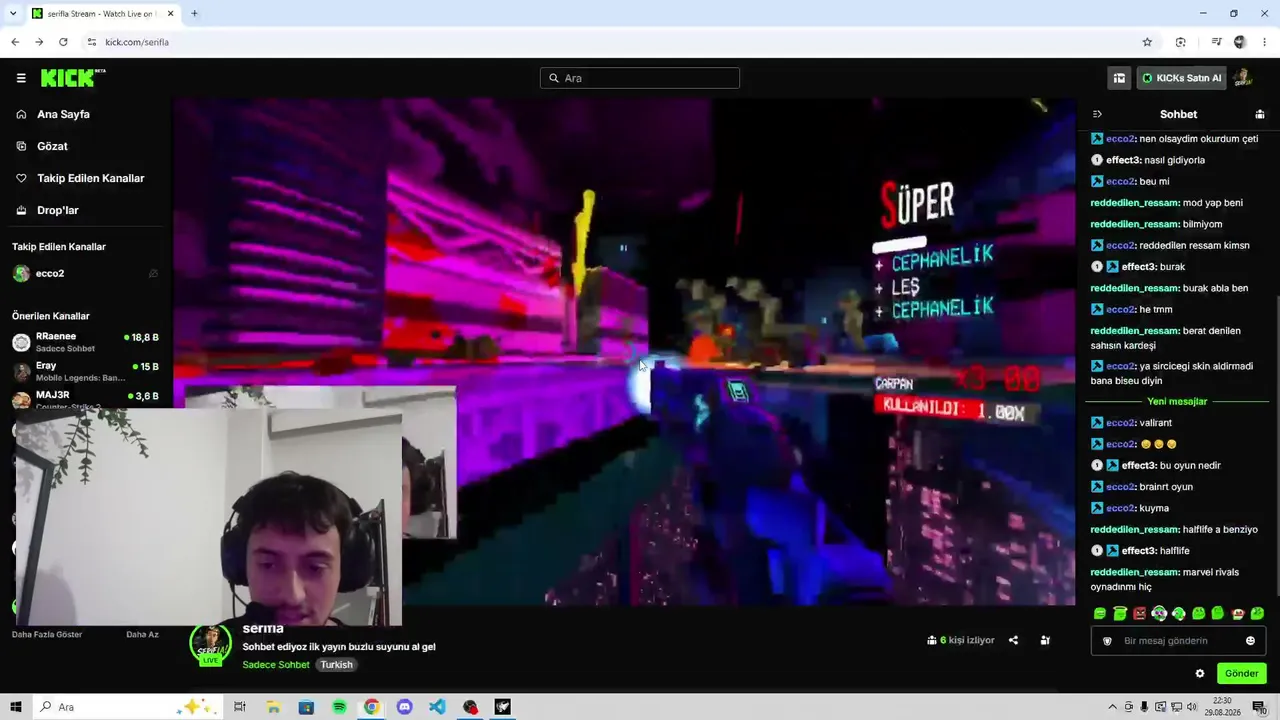The height and width of the screenshot is (720, 1280).
Task: Open followed channel ecco2
Action: point(86,273)
